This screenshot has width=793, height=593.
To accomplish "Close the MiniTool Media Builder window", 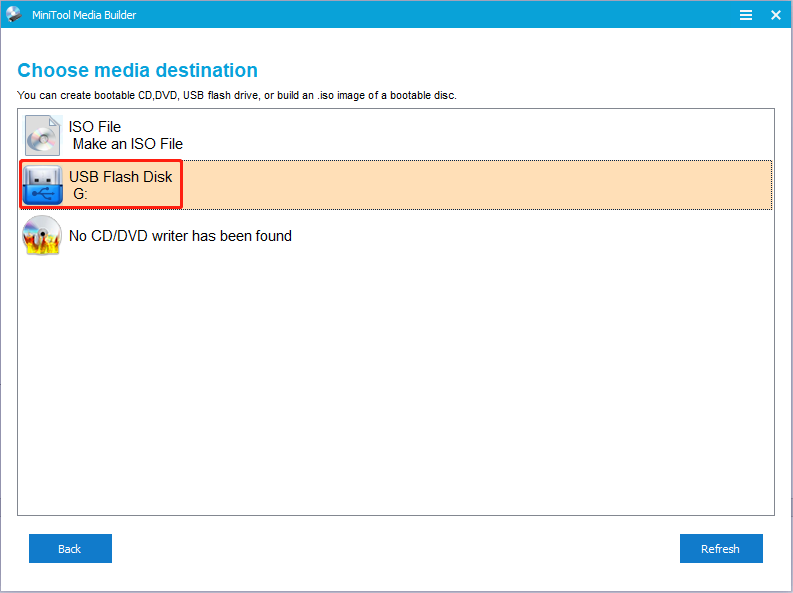I will click(776, 15).
